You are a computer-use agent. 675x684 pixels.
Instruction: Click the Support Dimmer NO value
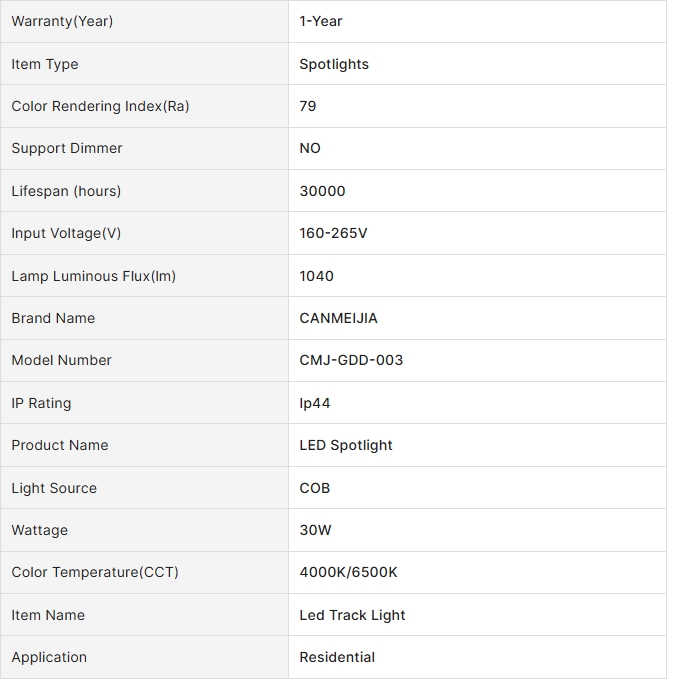click(310, 148)
